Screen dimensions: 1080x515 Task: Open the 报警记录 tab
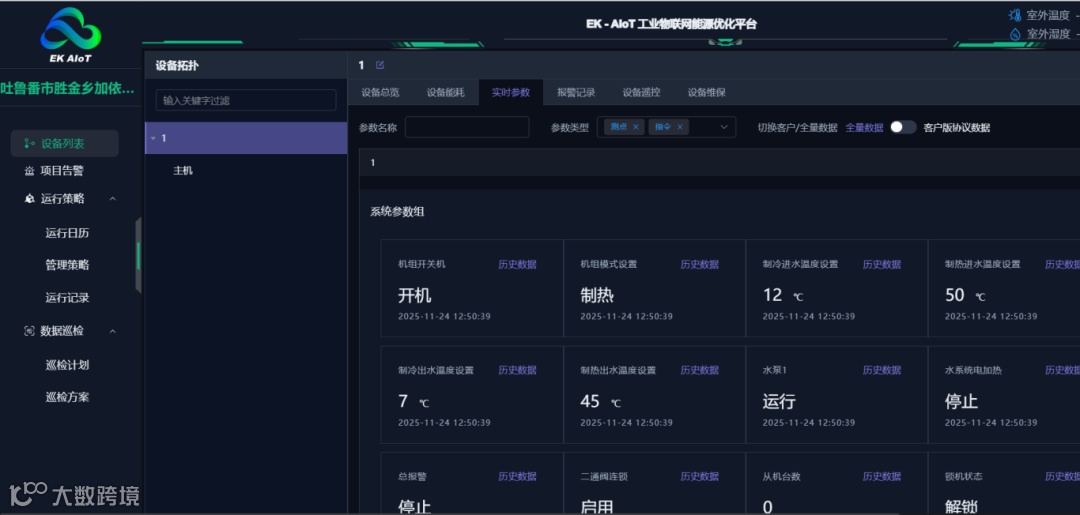pos(576,92)
